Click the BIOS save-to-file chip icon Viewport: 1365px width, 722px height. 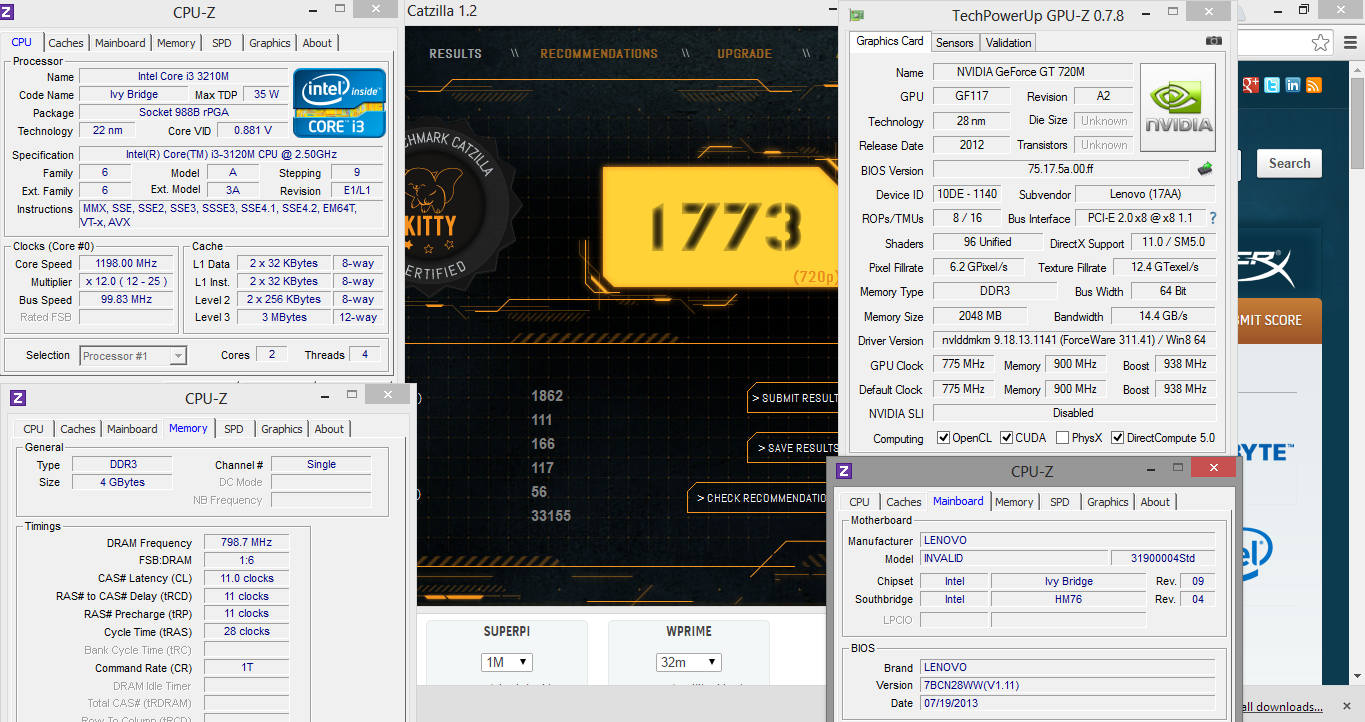pos(1205,169)
